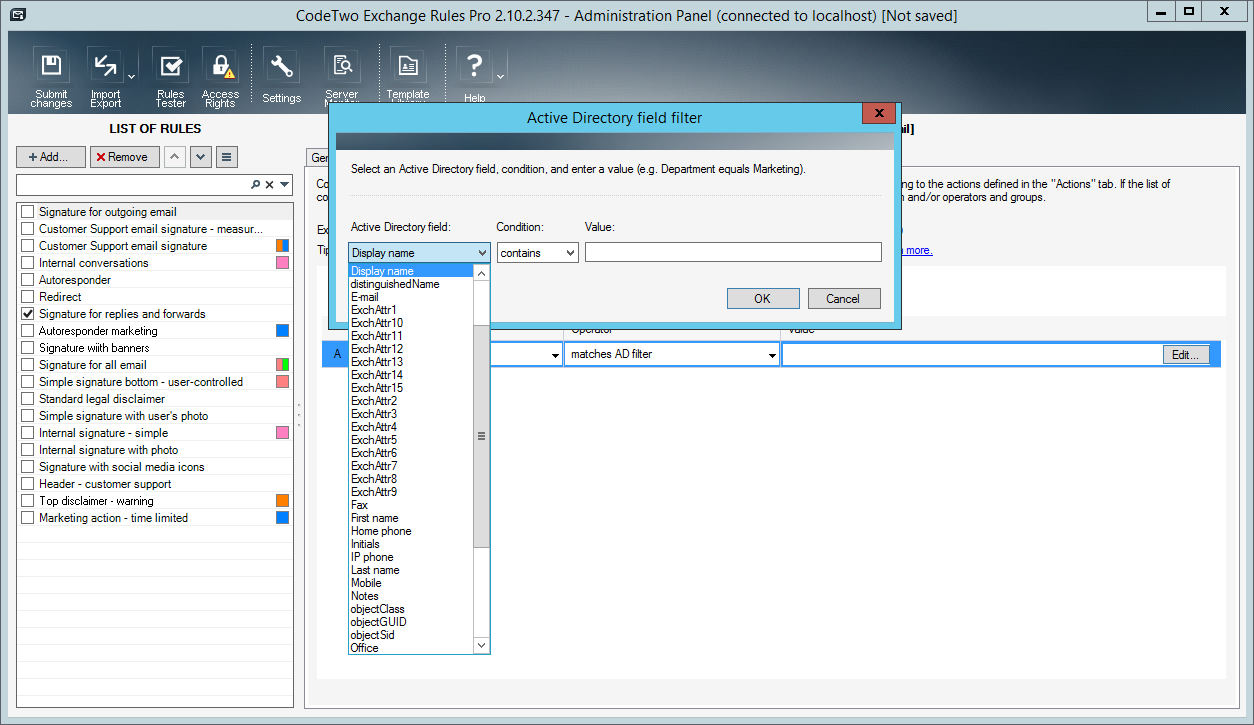Cancel the Active Directory field filter dialog
This screenshot has height=725, width=1254.
[x=843, y=298]
